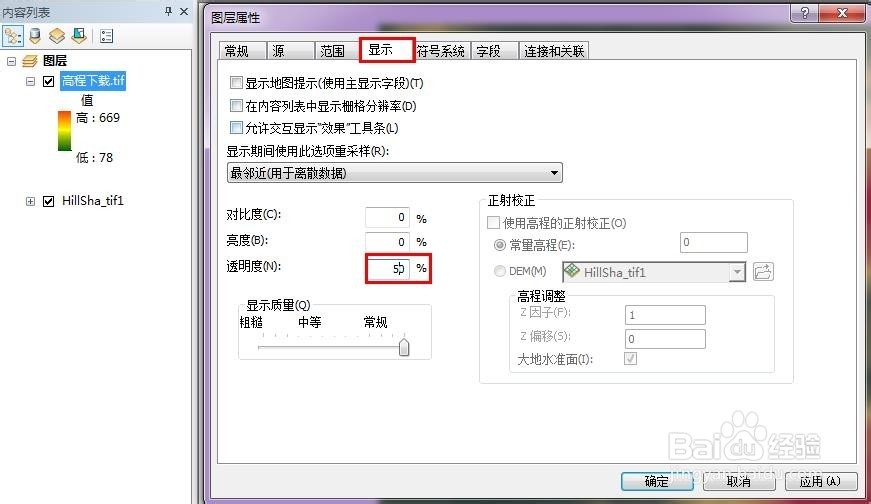Click the 显示质量 slider handle

(x=404, y=347)
